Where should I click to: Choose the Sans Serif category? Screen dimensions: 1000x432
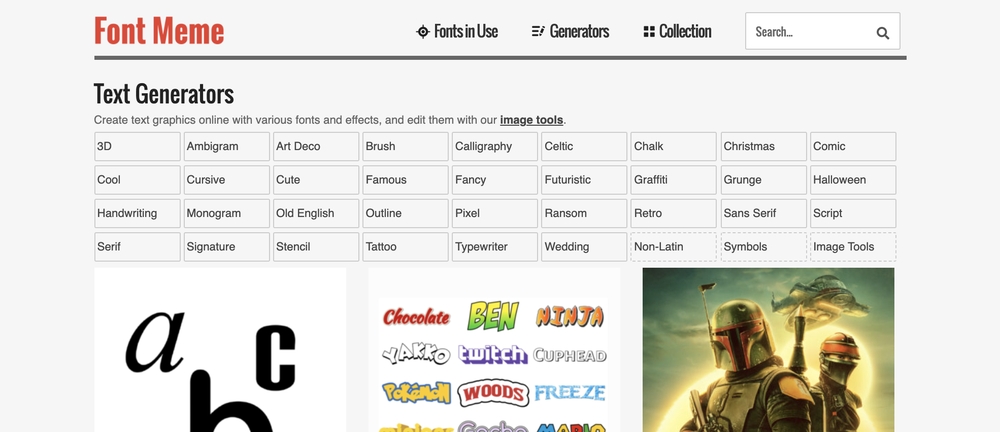[x=763, y=213]
